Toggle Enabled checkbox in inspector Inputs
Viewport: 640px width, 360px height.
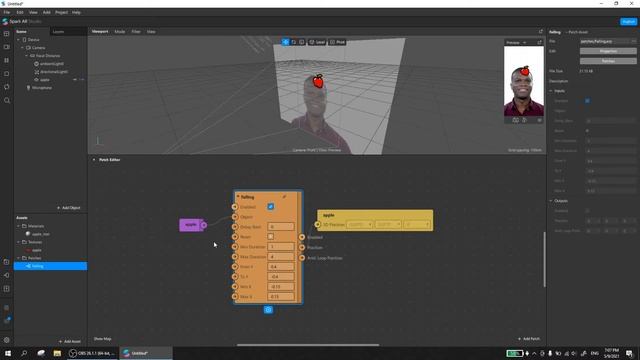click(587, 101)
